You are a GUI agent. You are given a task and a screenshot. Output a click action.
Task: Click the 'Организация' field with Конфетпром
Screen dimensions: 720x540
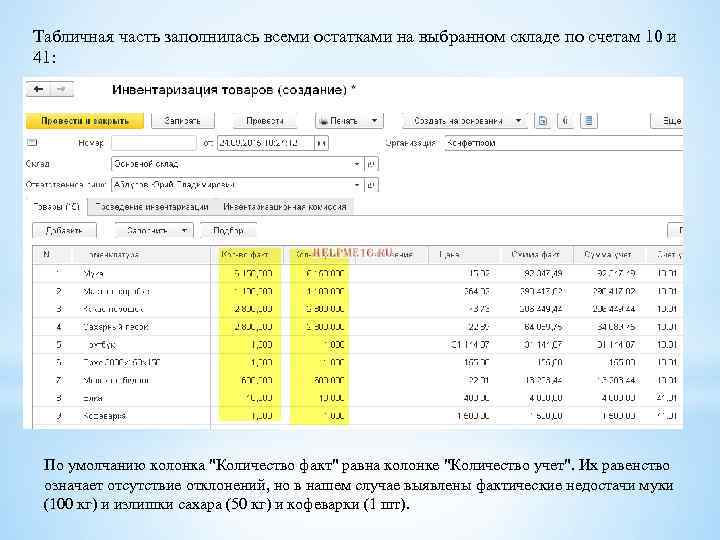pyautogui.click(x=564, y=143)
